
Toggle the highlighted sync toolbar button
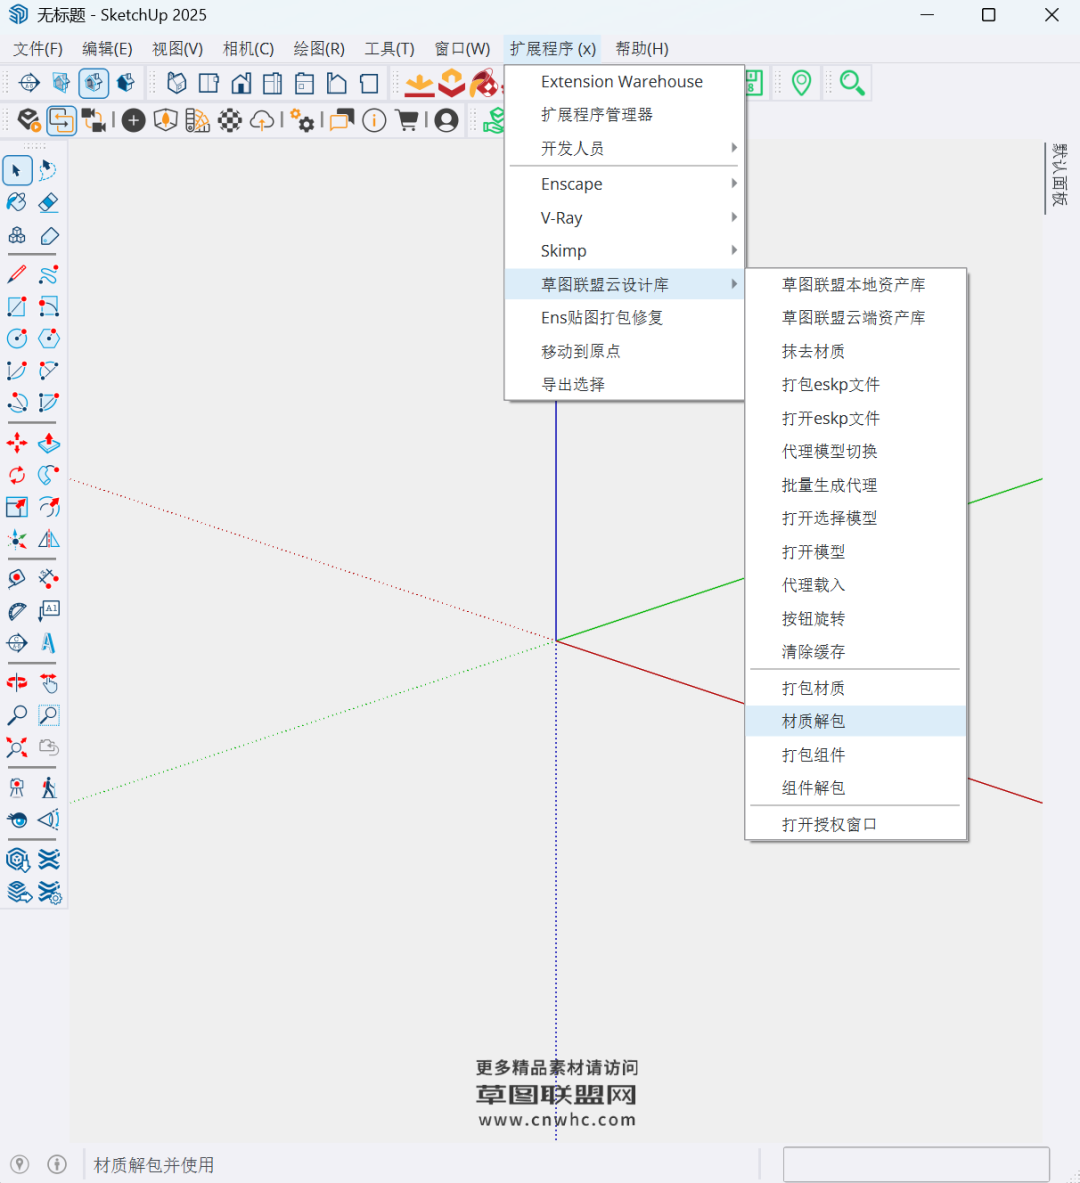(x=62, y=121)
